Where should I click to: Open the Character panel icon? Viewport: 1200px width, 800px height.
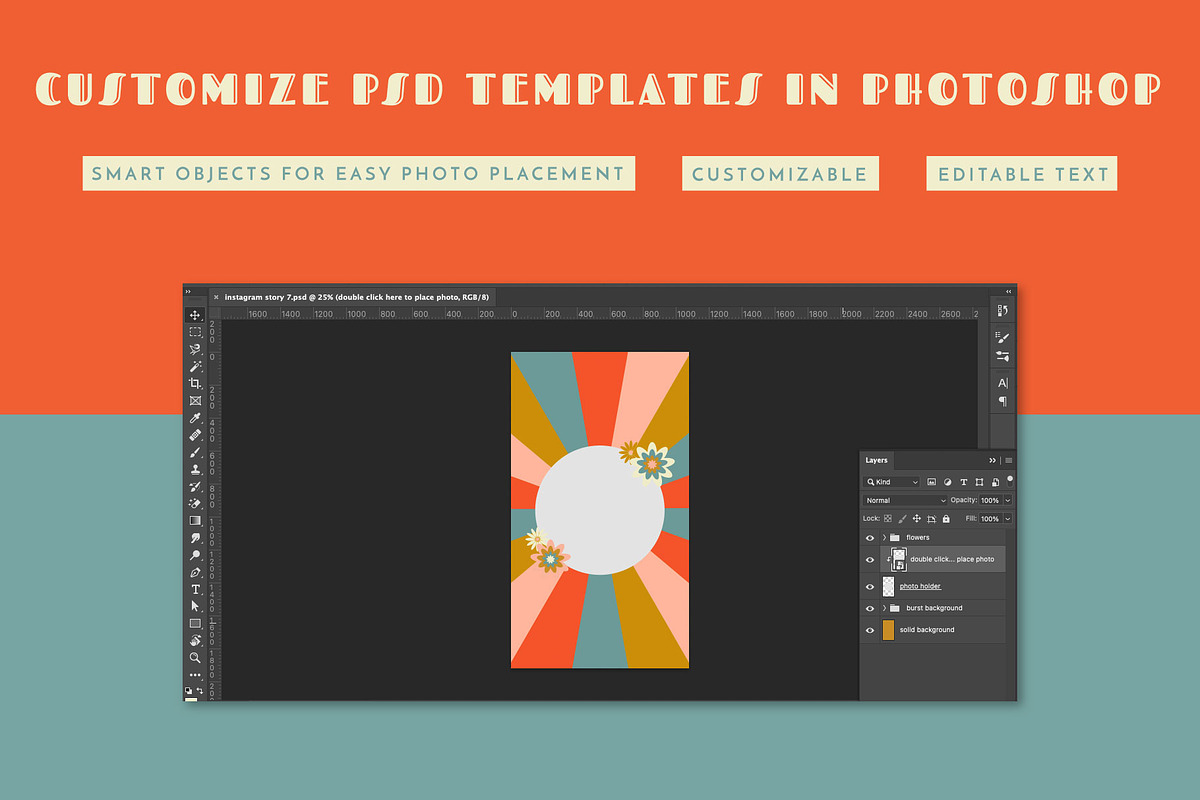1003,383
